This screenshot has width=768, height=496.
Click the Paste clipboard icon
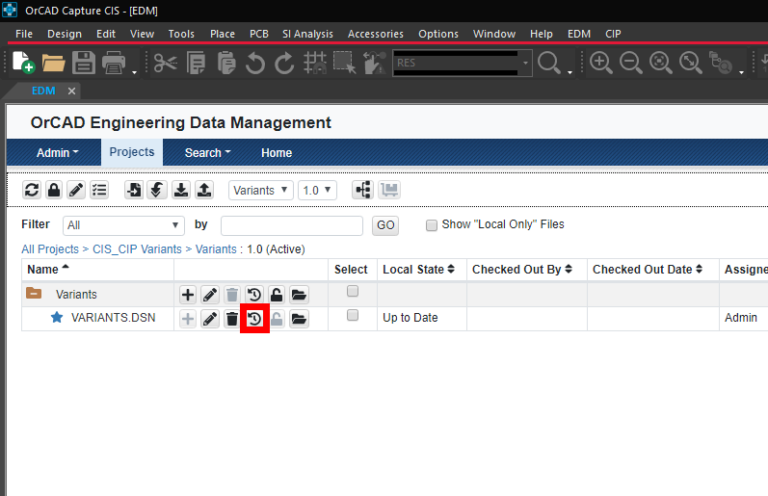[226, 63]
